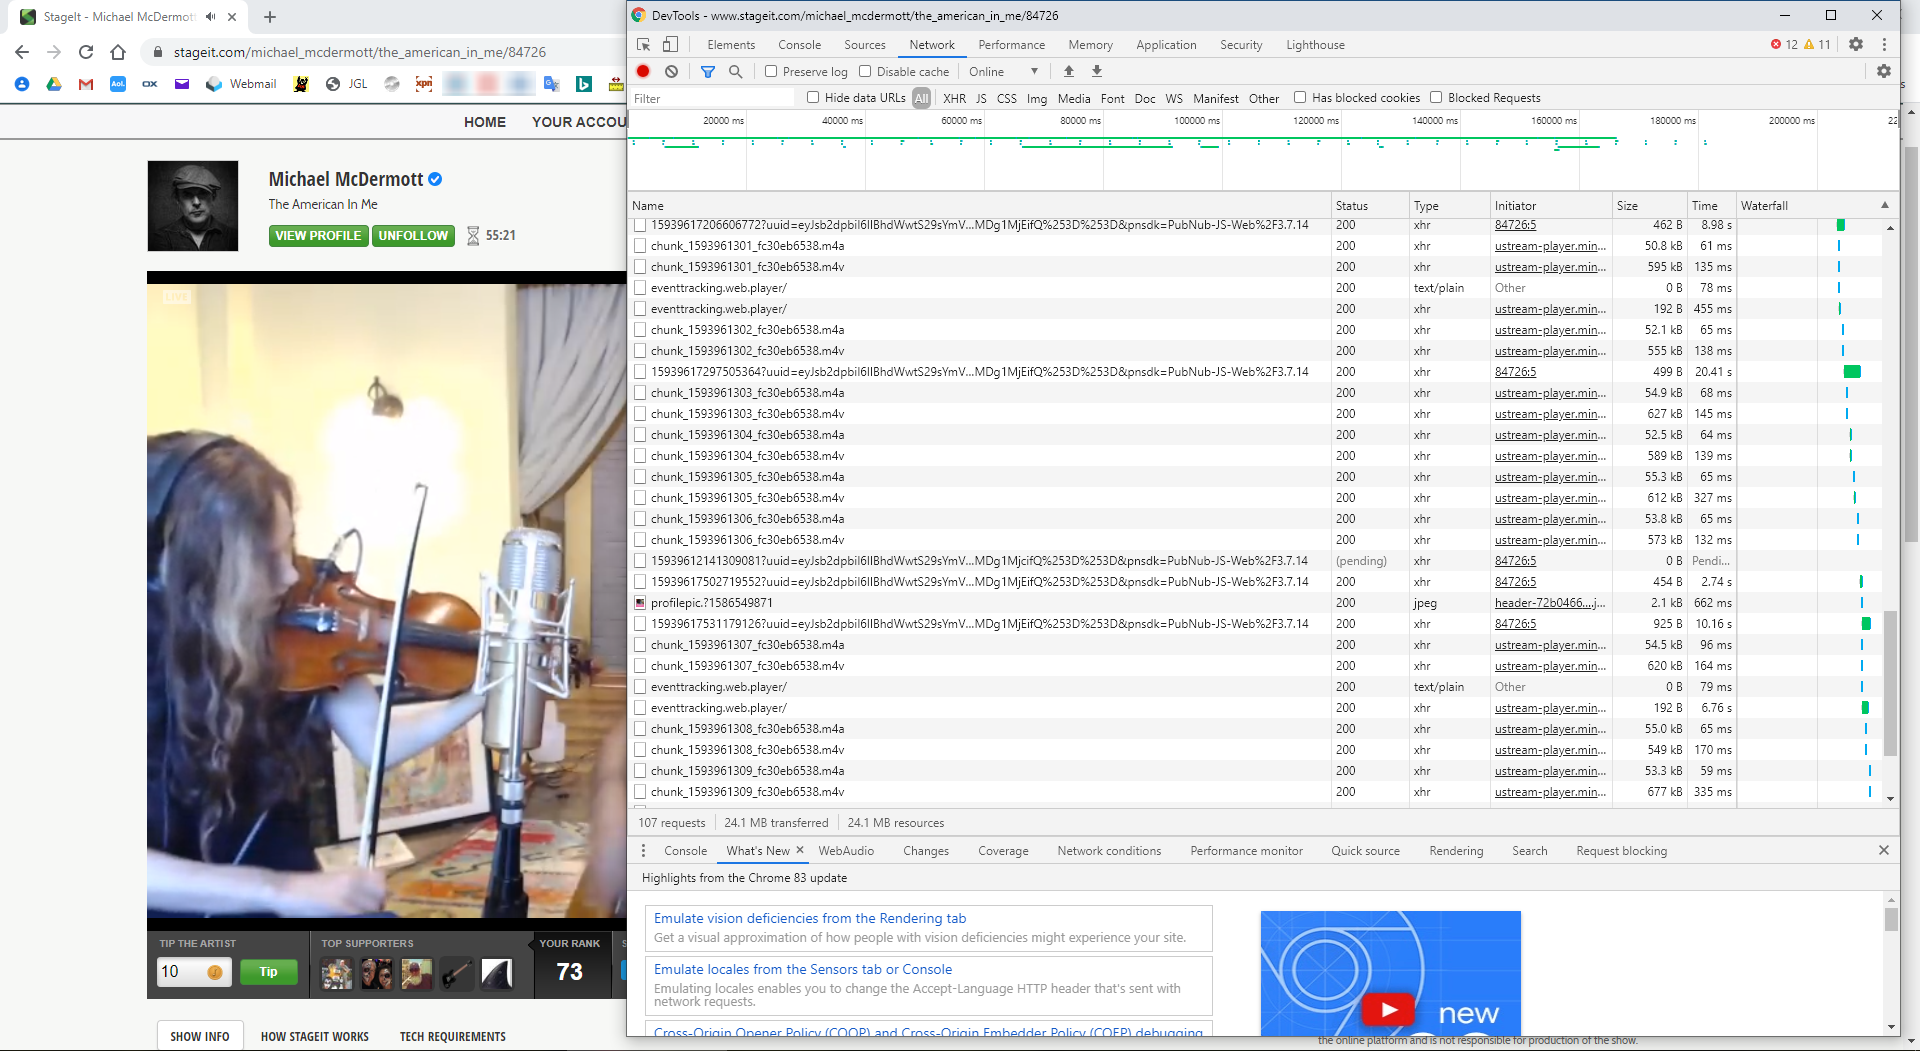Open the WebAudio drawer tab
This screenshot has width=1920, height=1051.
[x=846, y=851]
